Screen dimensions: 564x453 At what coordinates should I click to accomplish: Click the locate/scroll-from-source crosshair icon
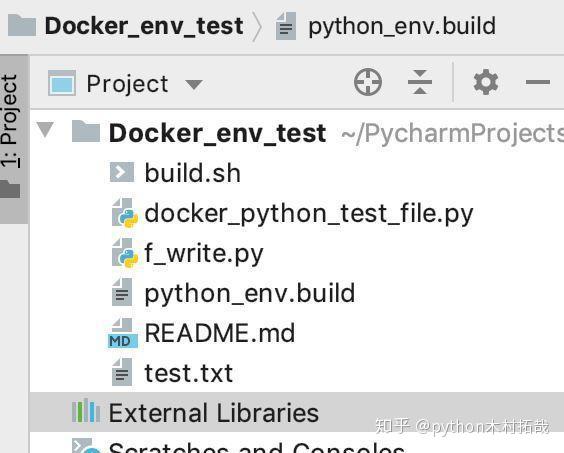tap(368, 82)
